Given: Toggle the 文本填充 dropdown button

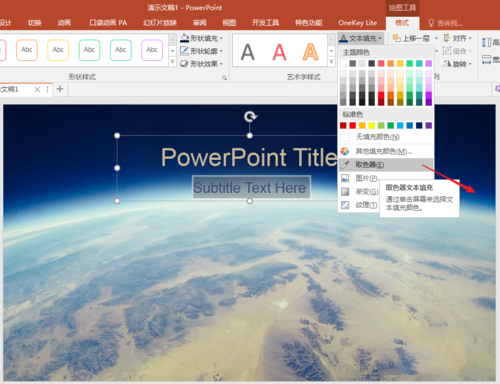Looking at the screenshot, I should (x=360, y=38).
